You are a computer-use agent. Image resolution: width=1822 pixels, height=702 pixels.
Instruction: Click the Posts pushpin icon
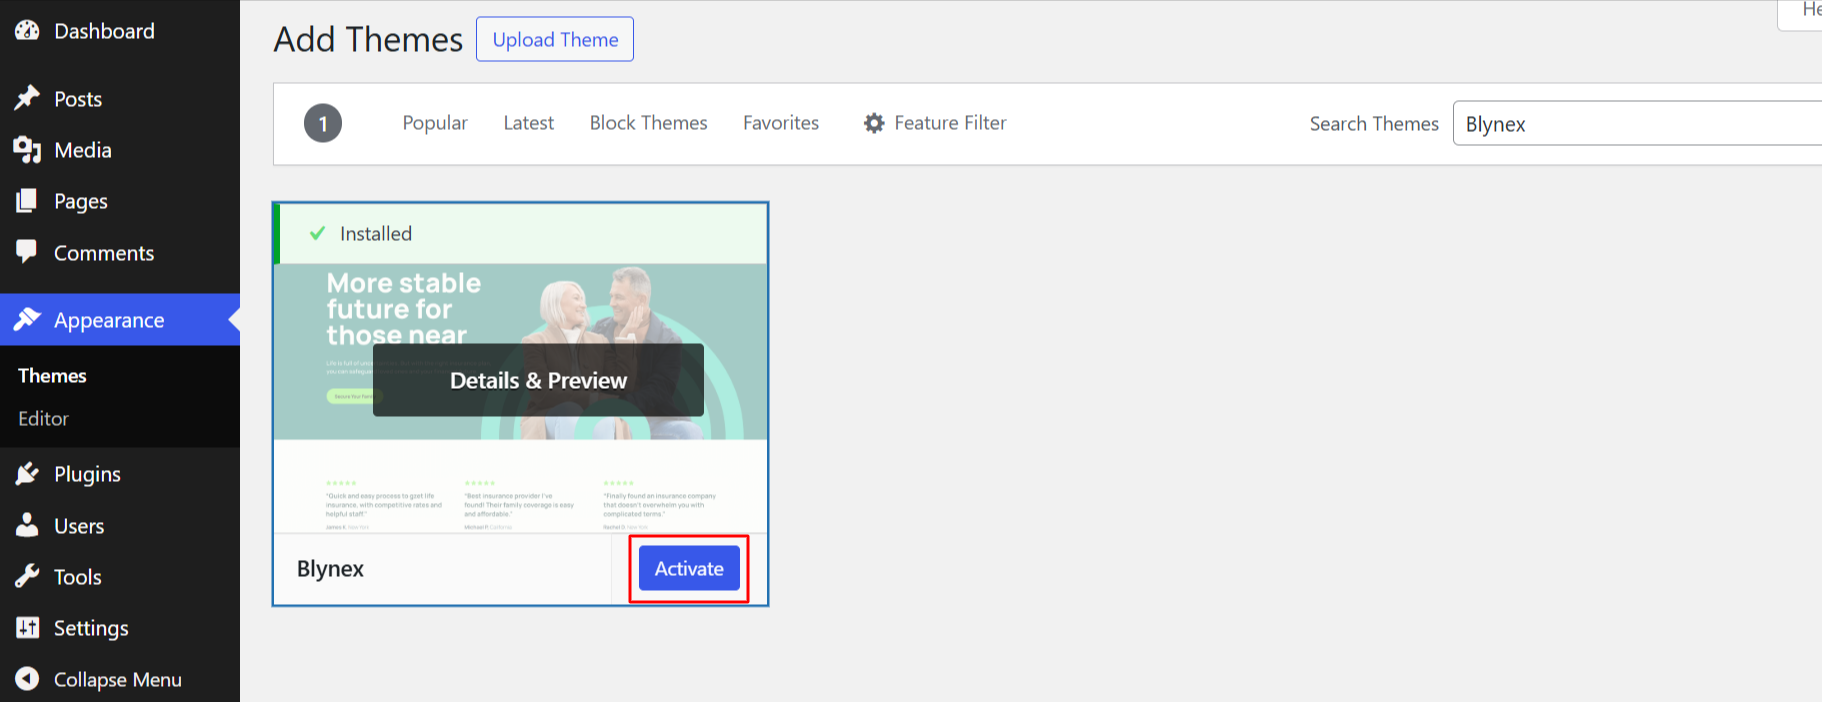click(27, 98)
